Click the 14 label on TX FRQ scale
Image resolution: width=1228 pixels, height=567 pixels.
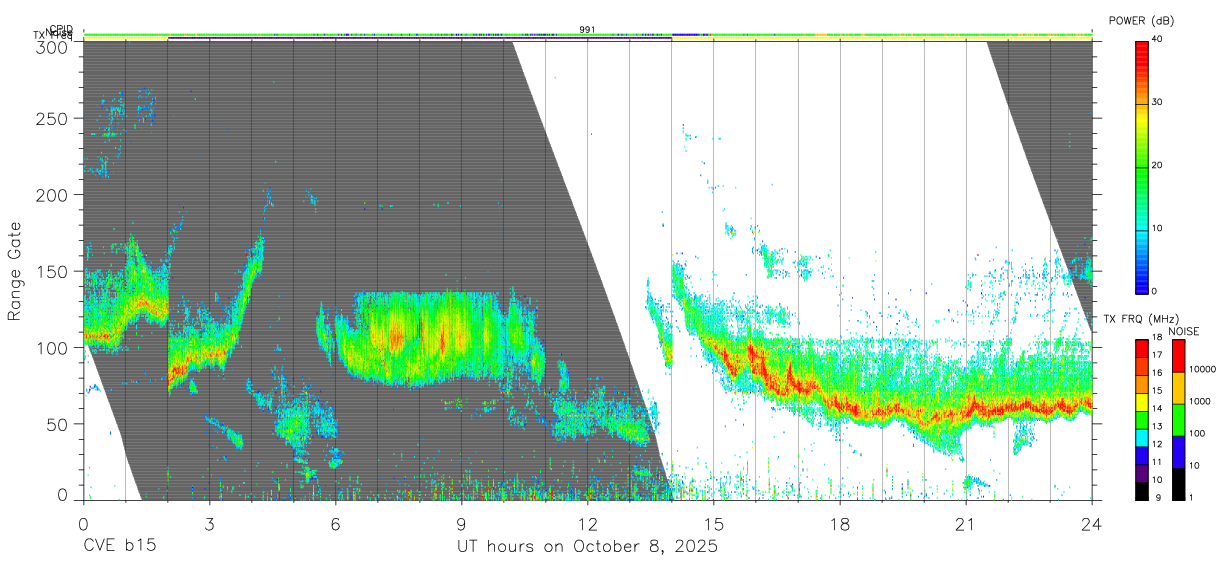pos(1159,409)
